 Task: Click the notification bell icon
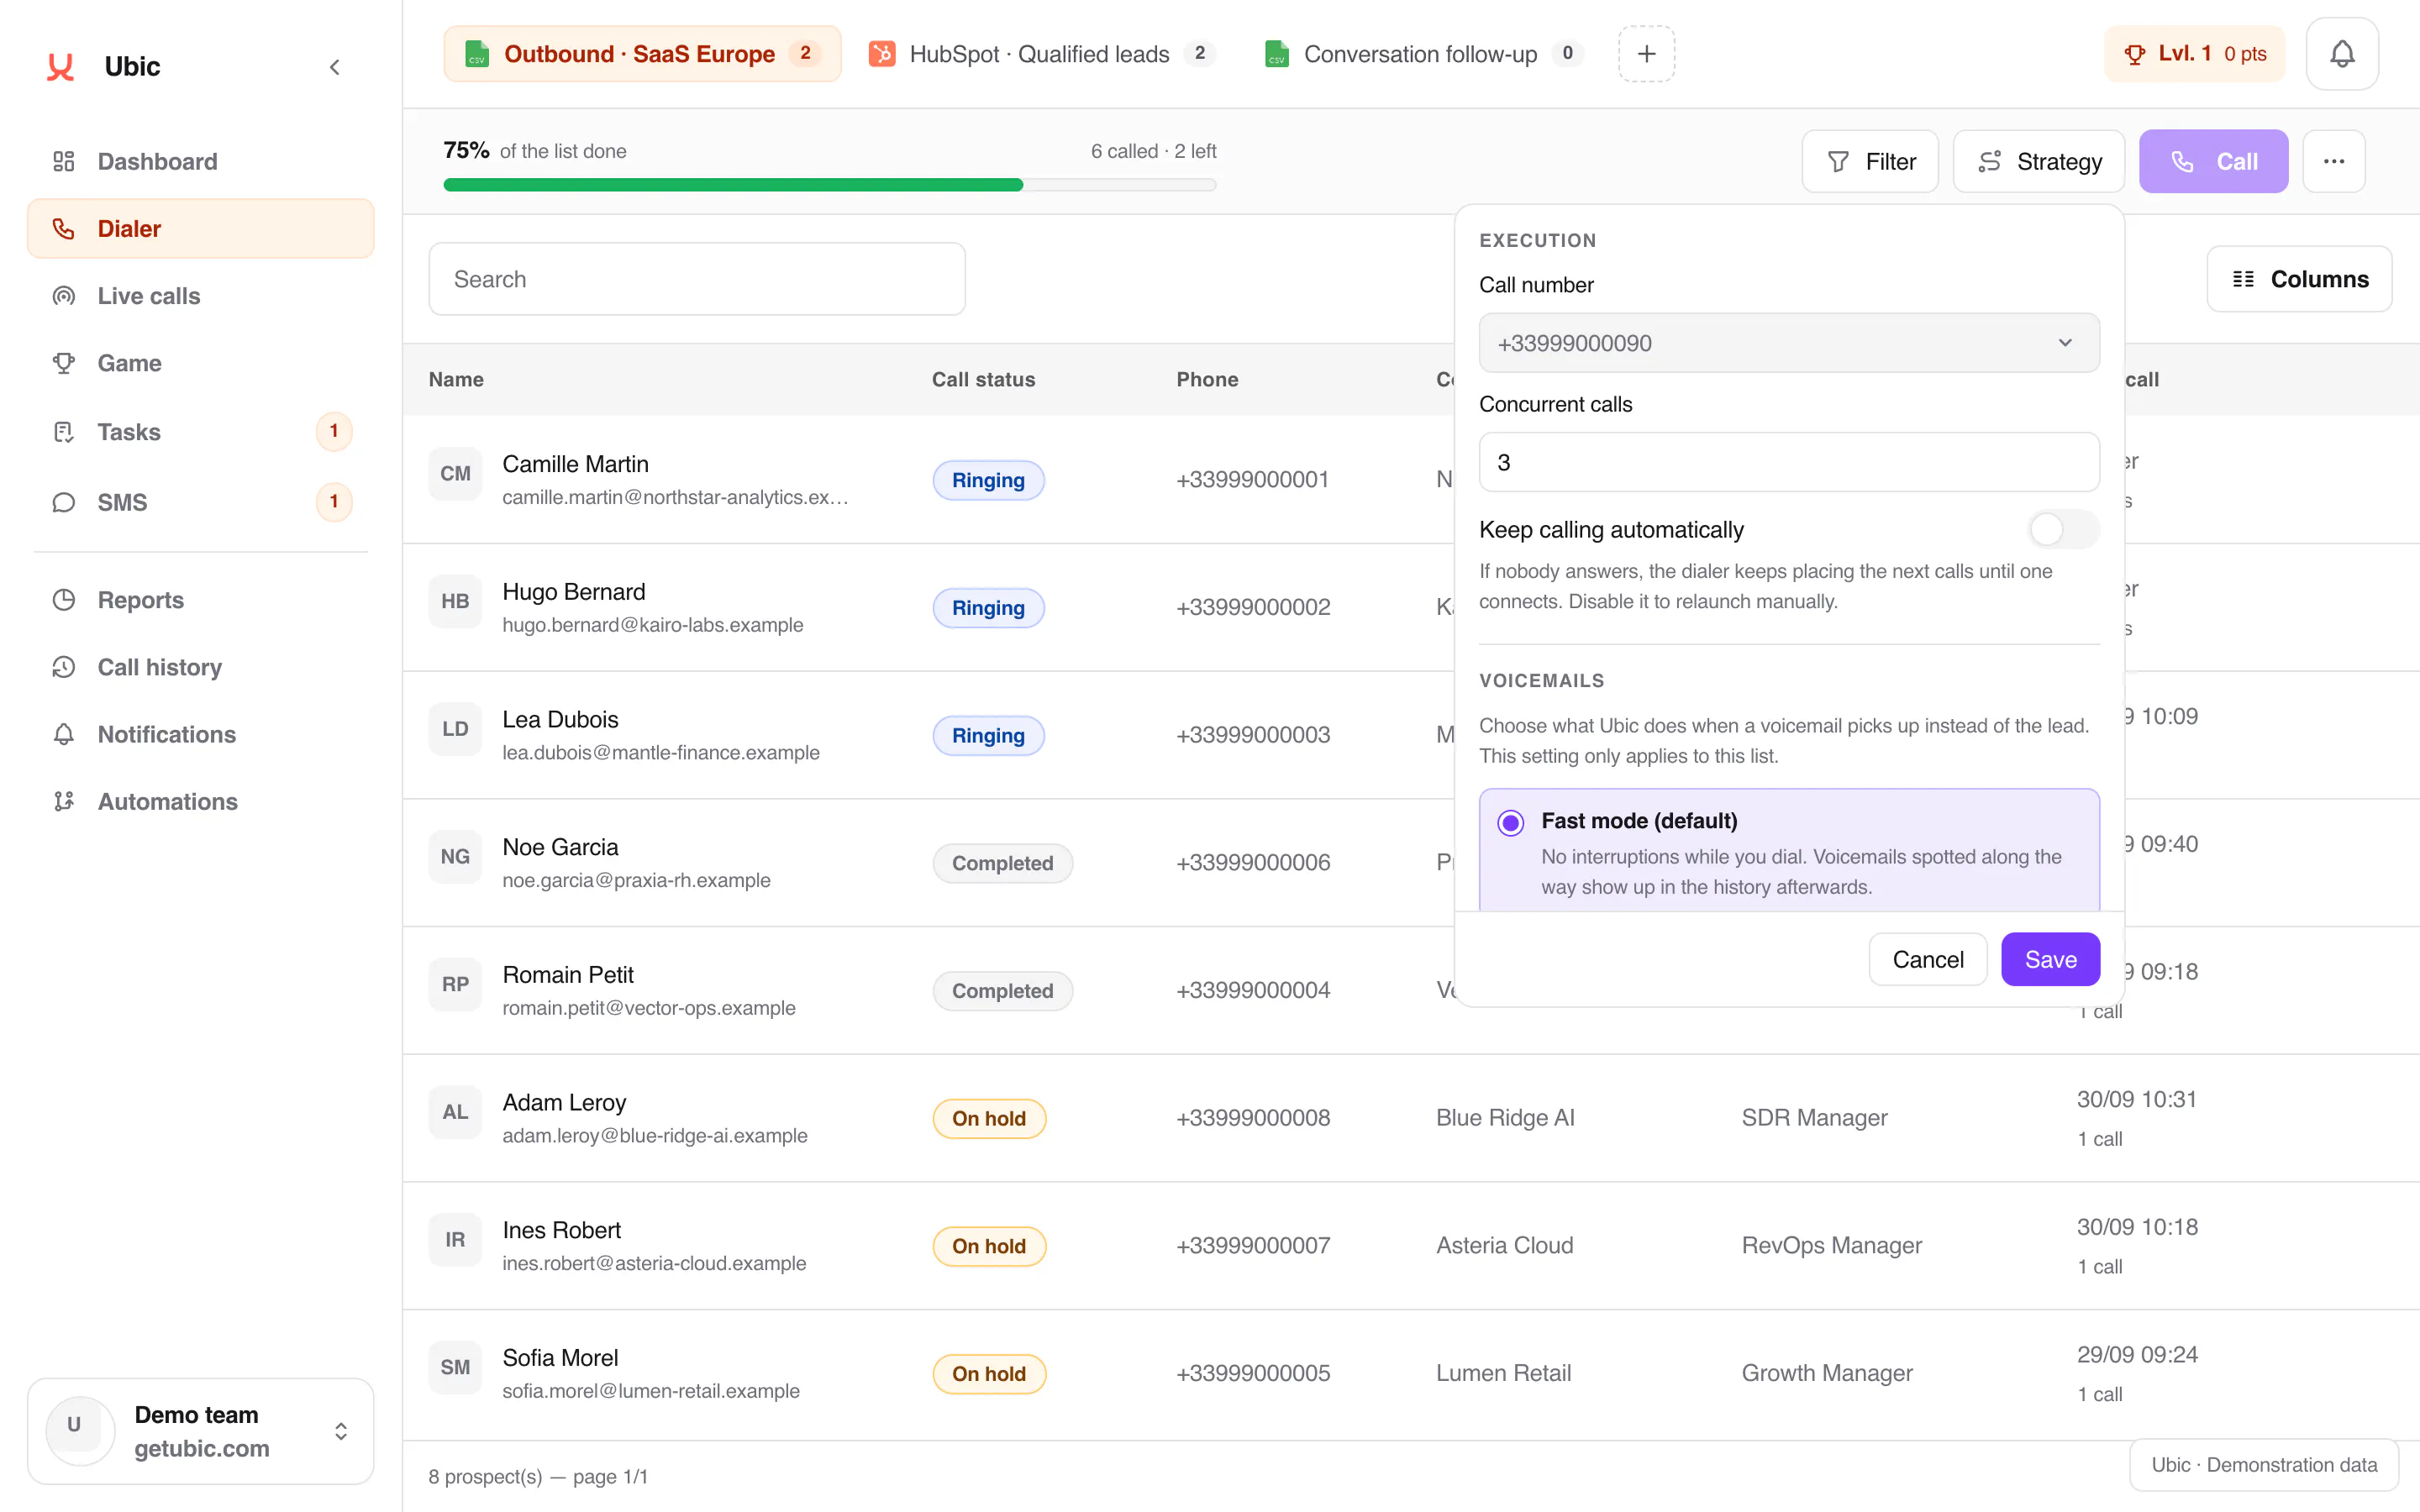[x=2342, y=54]
